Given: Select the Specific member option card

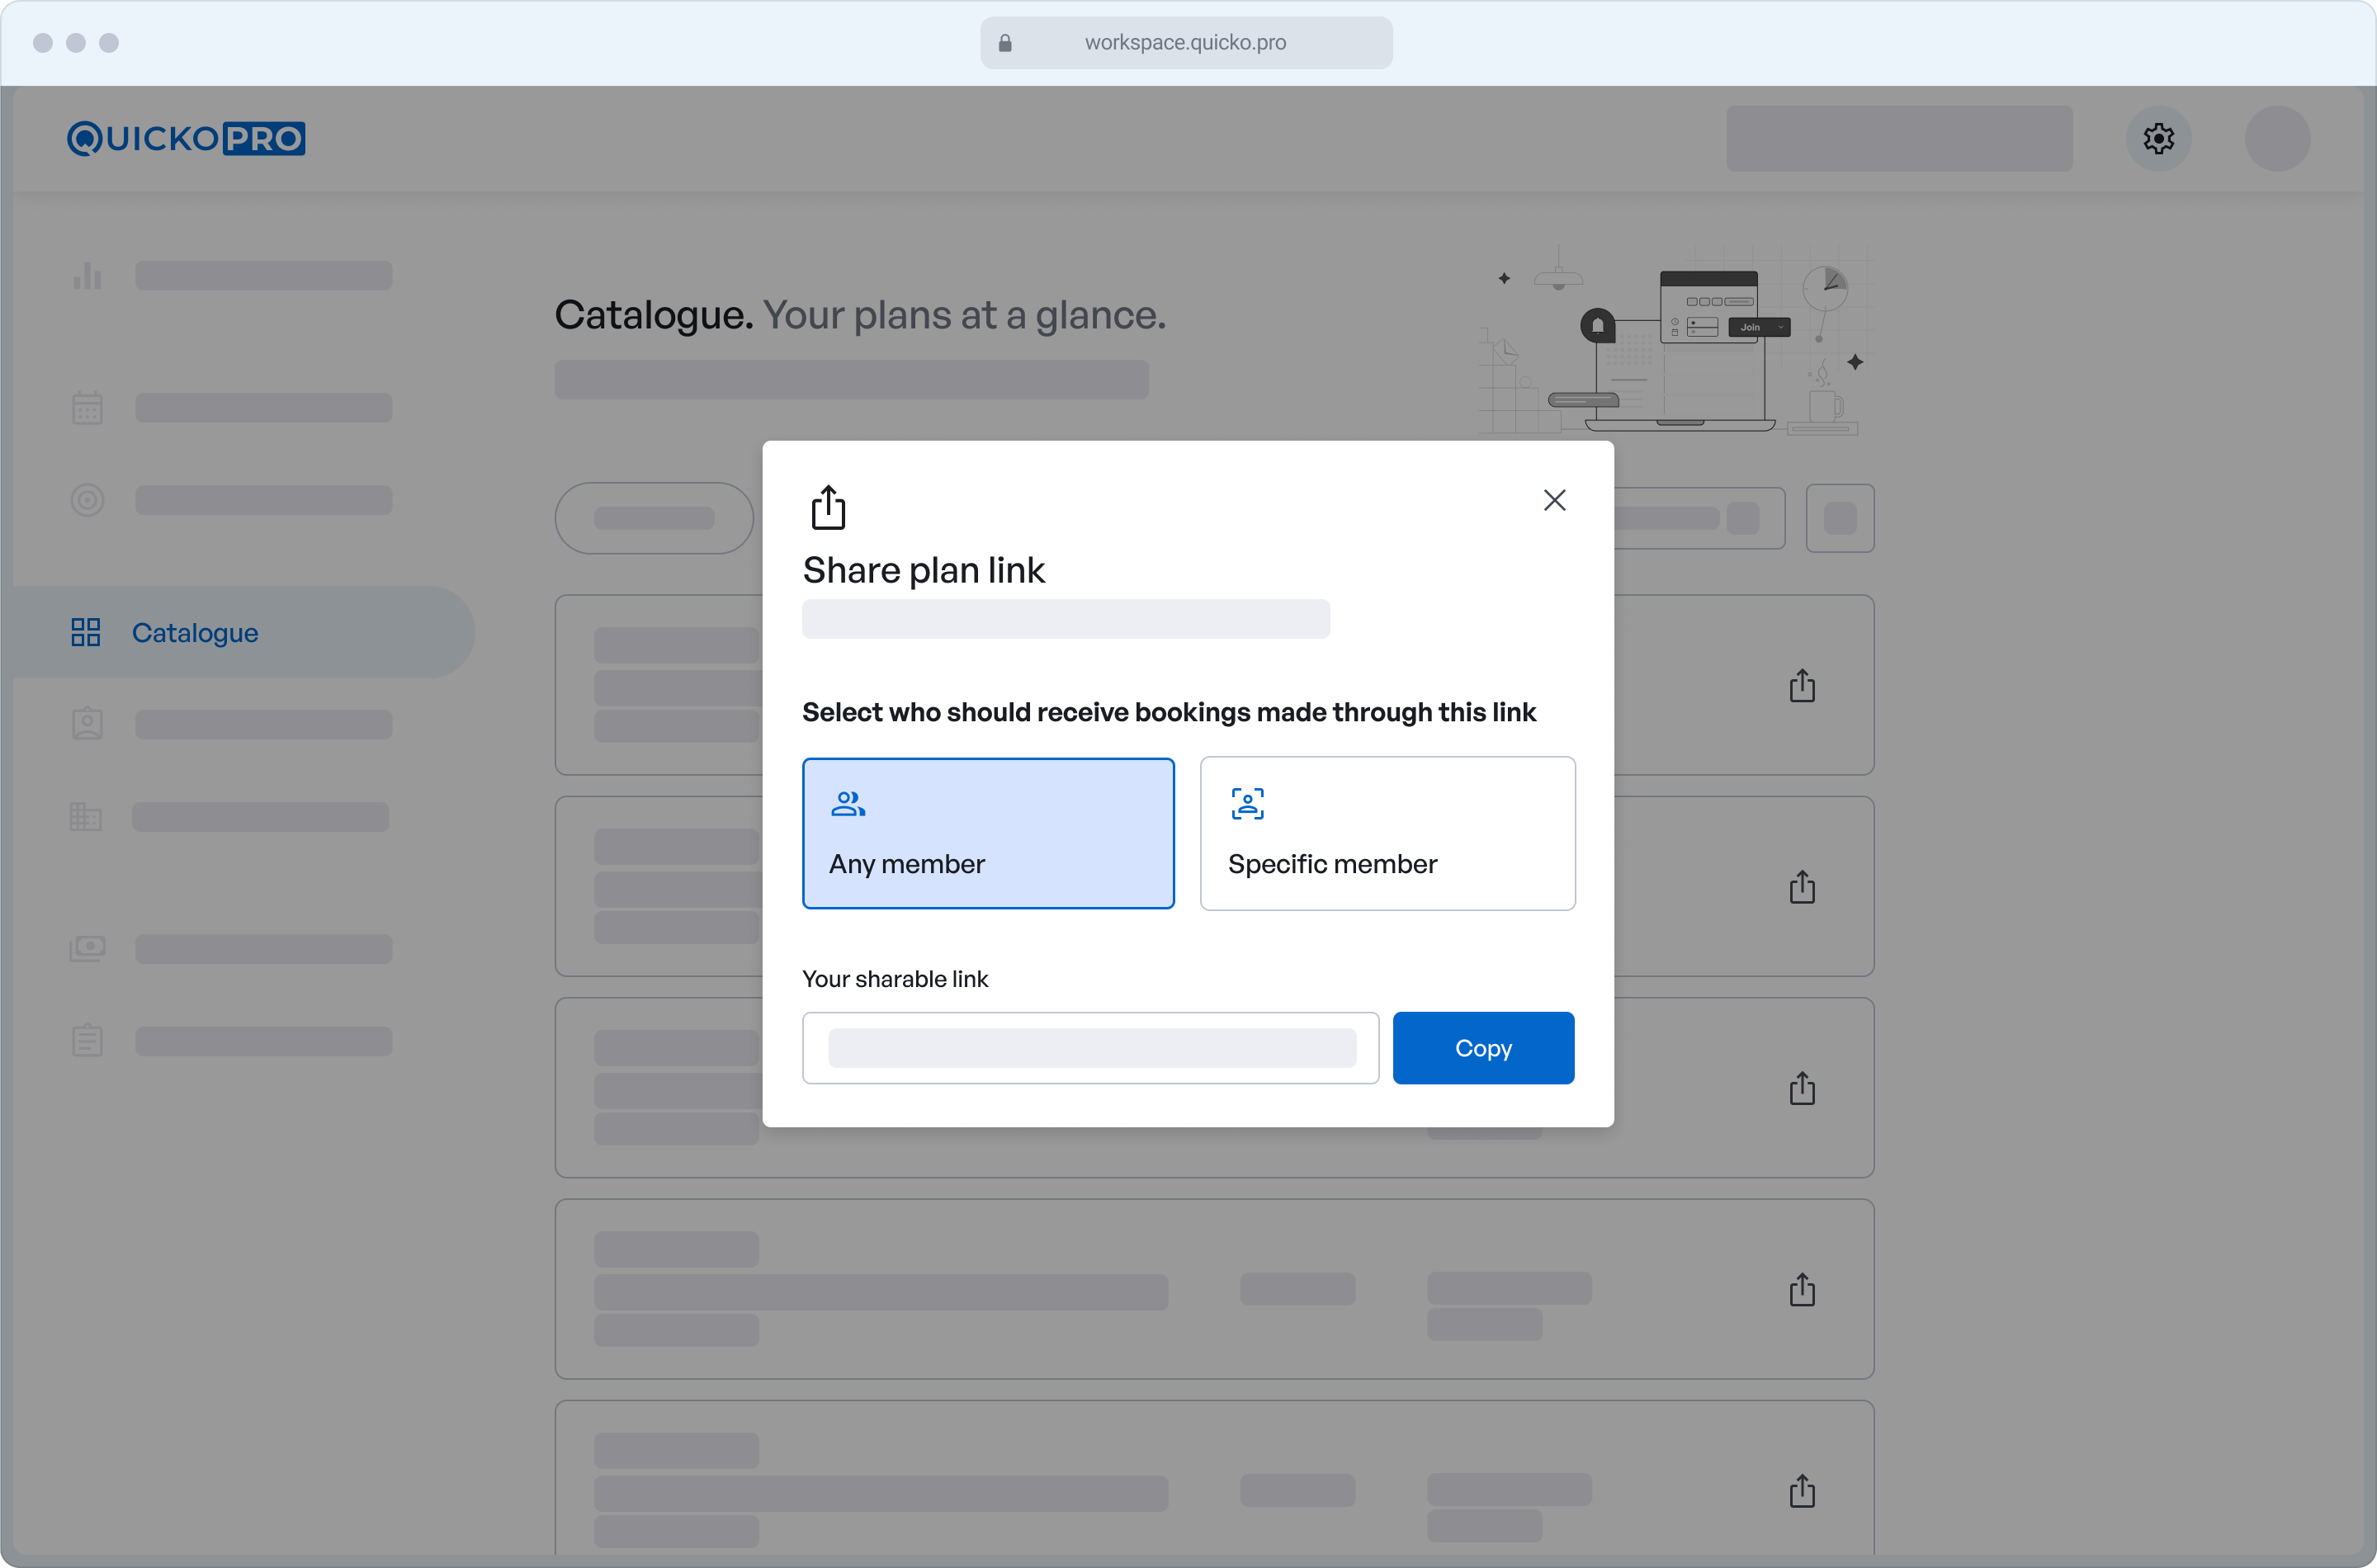Looking at the screenshot, I should 1387,833.
